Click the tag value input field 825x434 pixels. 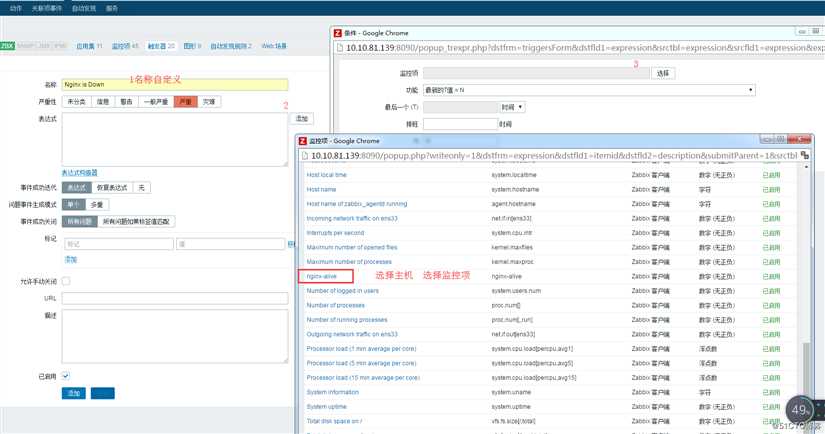tap(231, 244)
